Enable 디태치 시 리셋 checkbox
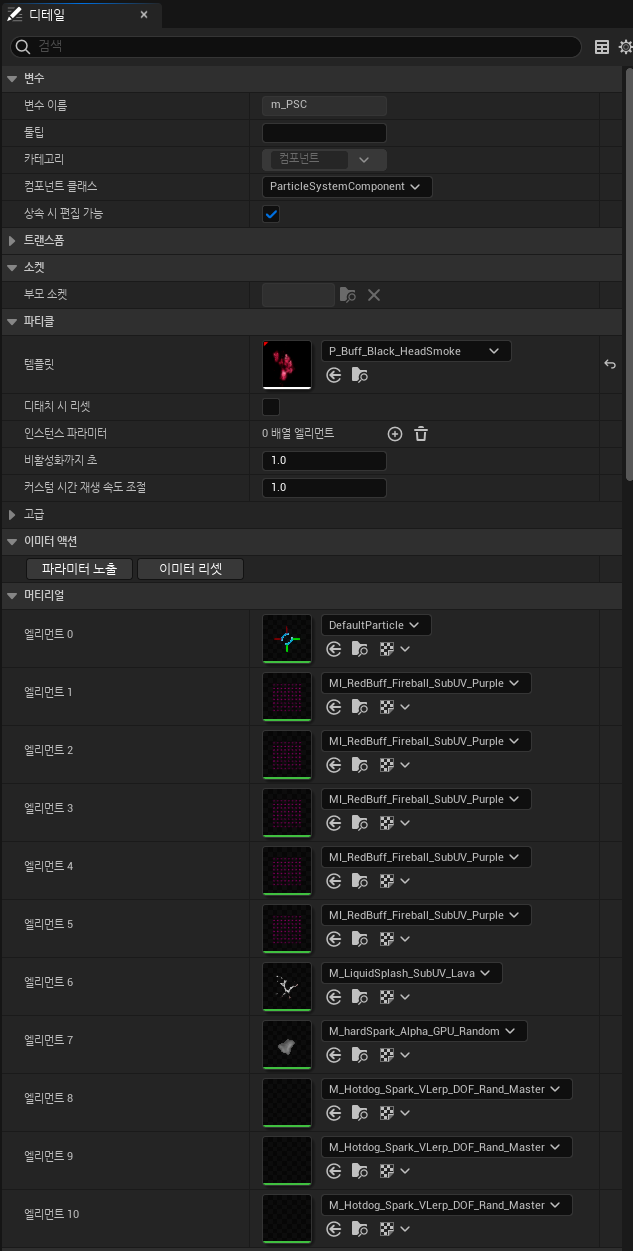 tap(271, 407)
